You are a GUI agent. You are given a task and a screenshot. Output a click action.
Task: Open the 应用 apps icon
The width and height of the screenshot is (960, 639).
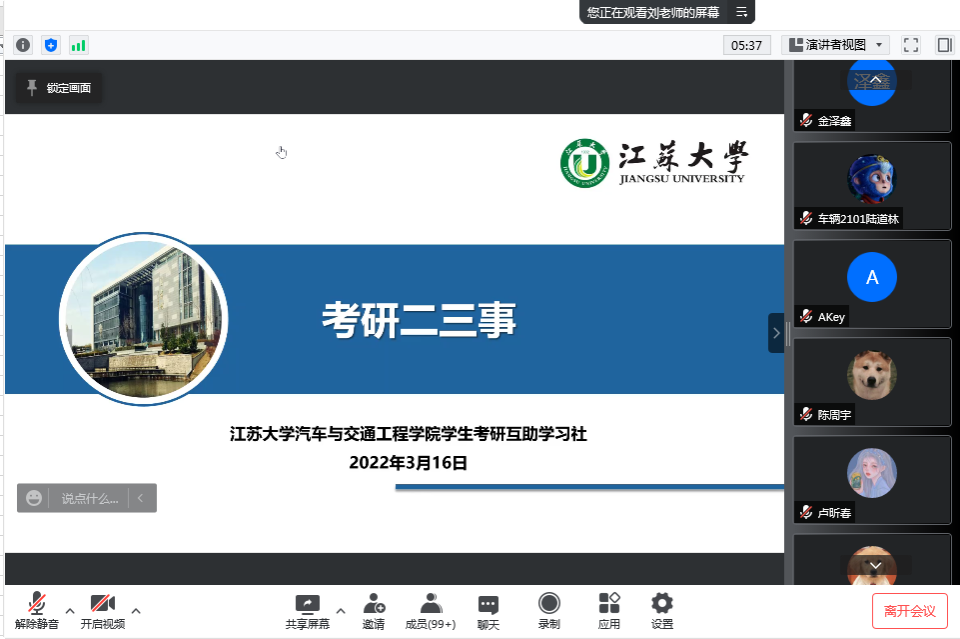(x=609, y=610)
